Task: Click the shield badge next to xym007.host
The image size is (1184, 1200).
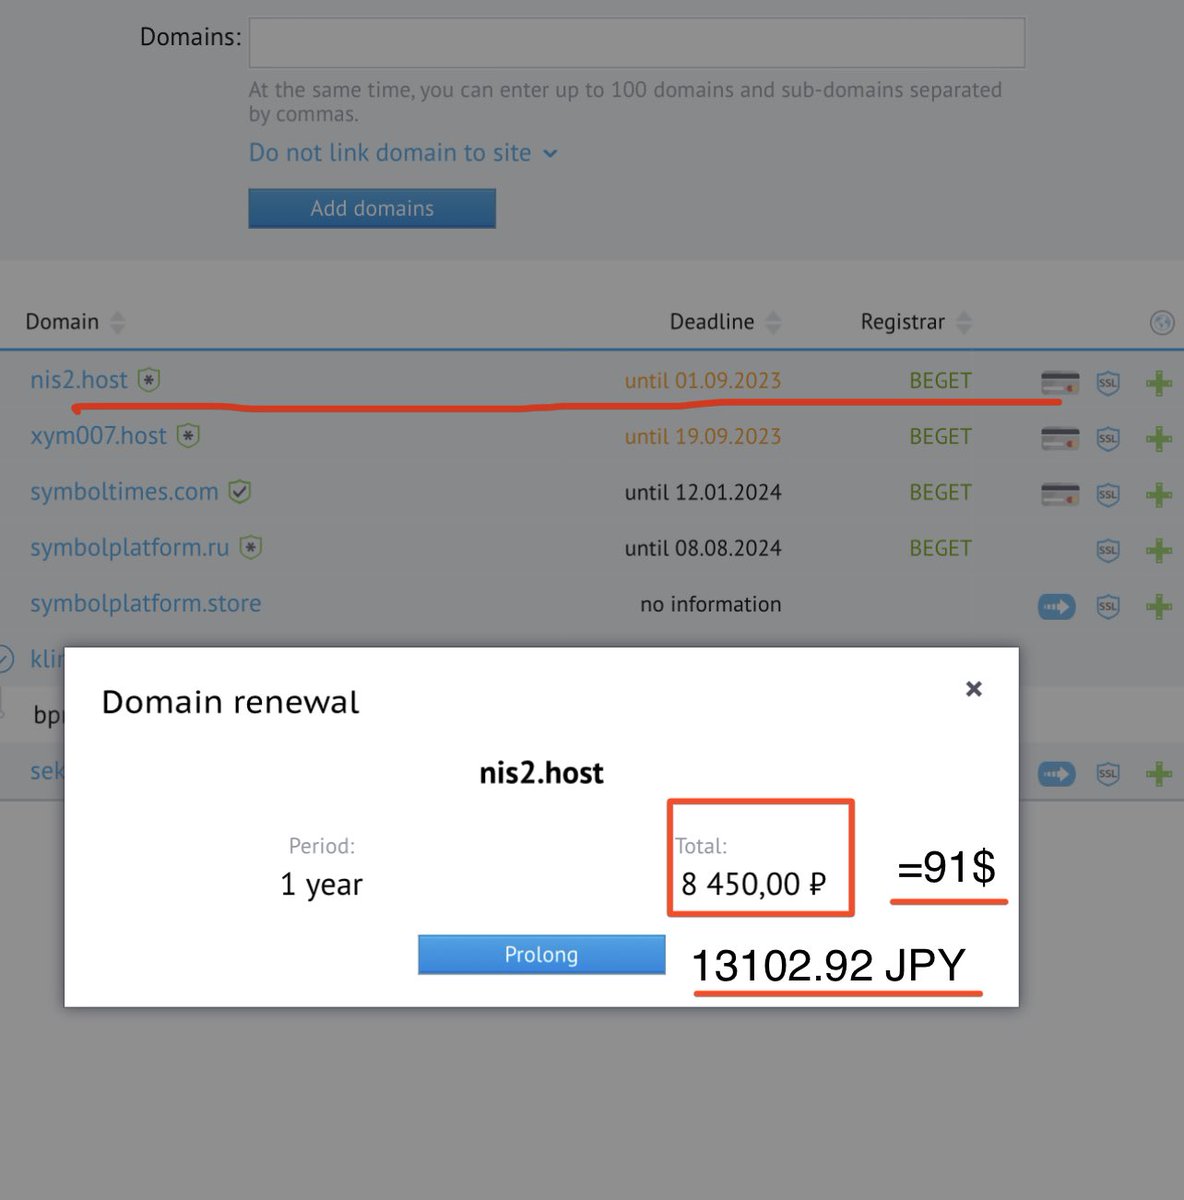Action: (x=189, y=436)
